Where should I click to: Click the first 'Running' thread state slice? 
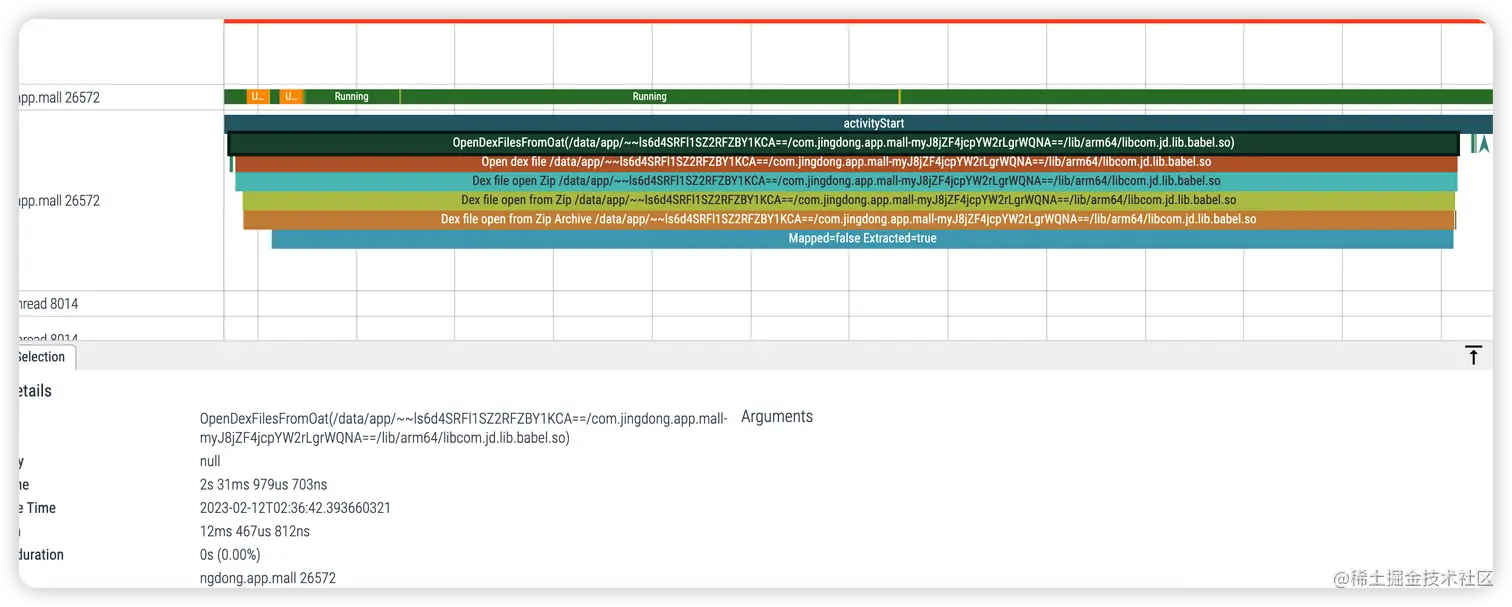[x=352, y=97]
